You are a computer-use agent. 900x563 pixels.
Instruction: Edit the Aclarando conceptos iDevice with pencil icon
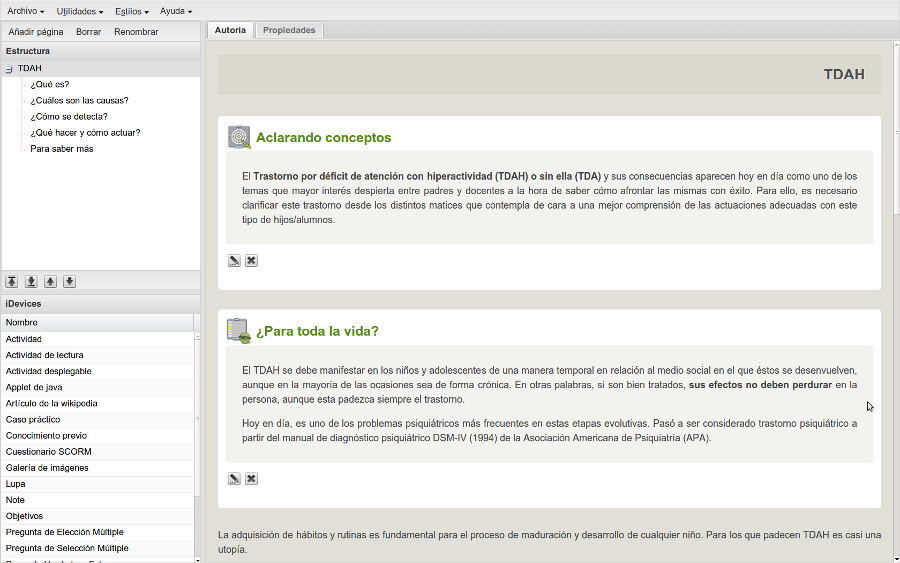(234, 261)
